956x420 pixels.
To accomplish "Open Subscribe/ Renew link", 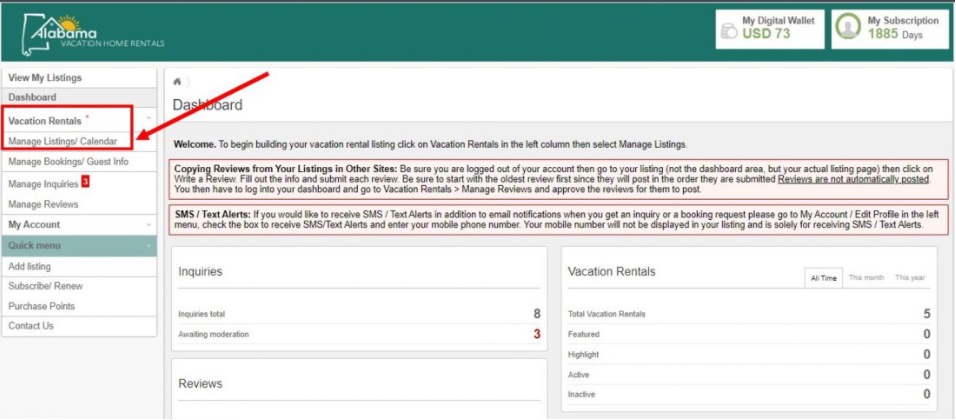I will coord(43,287).
